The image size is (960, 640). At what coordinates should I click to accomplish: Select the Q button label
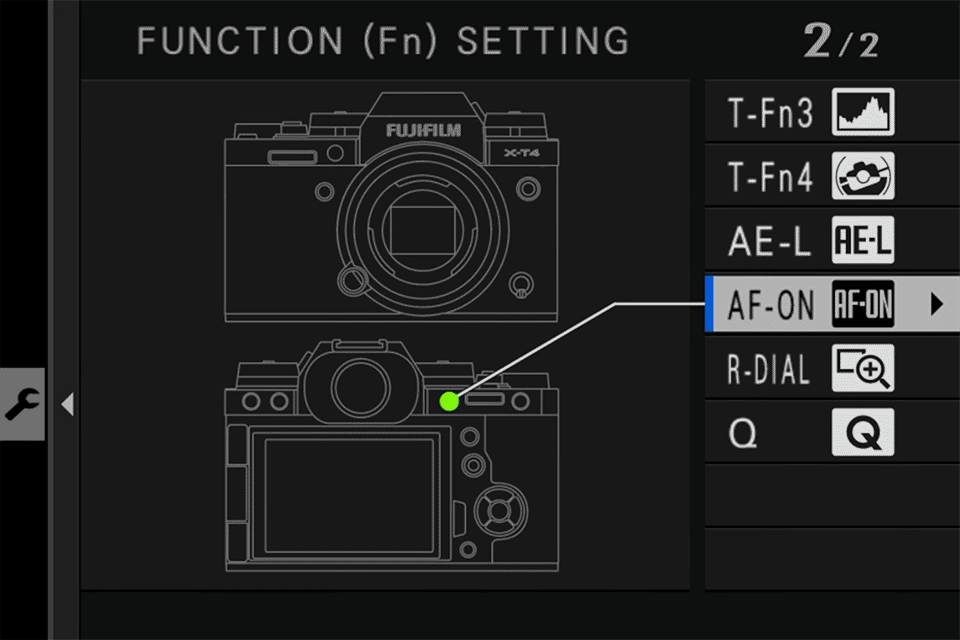tap(743, 434)
